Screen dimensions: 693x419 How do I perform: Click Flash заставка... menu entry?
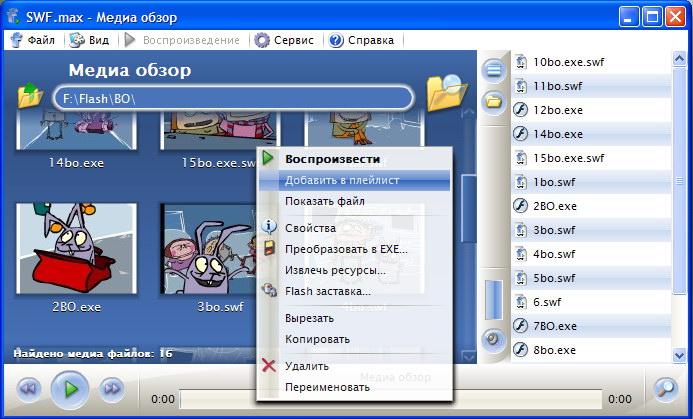[x=354, y=291]
